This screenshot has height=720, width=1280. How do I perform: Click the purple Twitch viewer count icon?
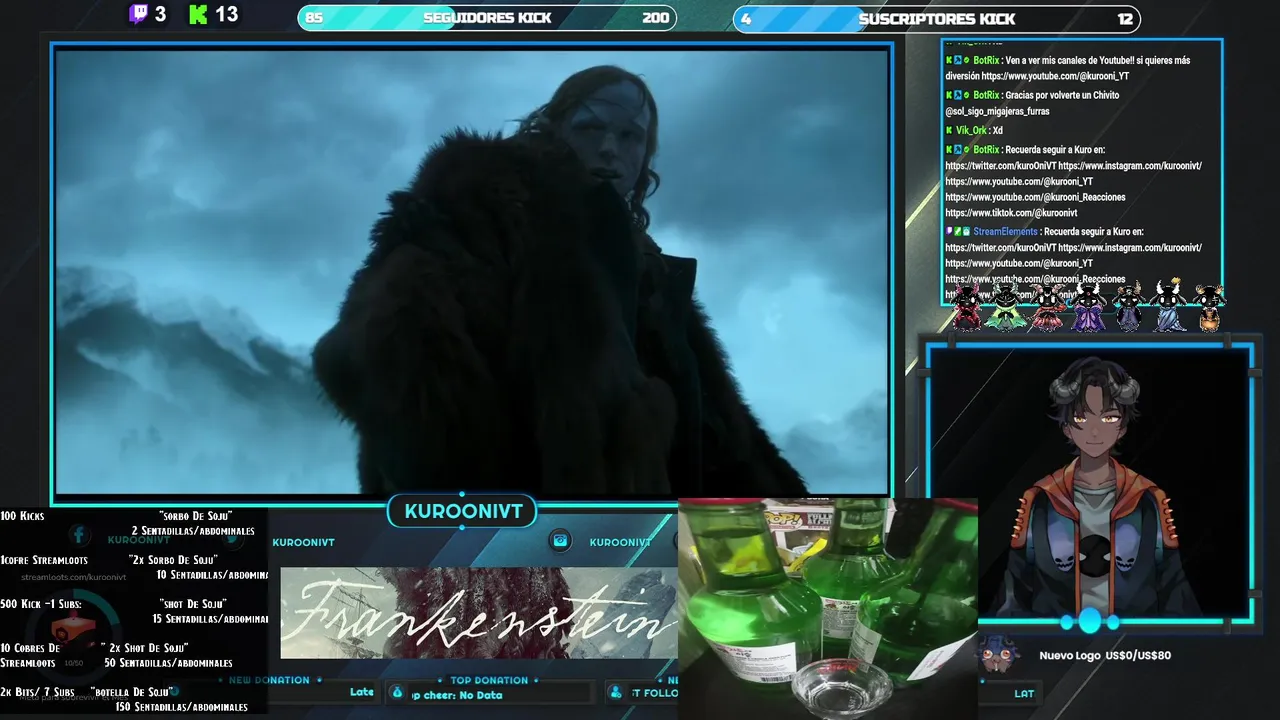click(138, 14)
